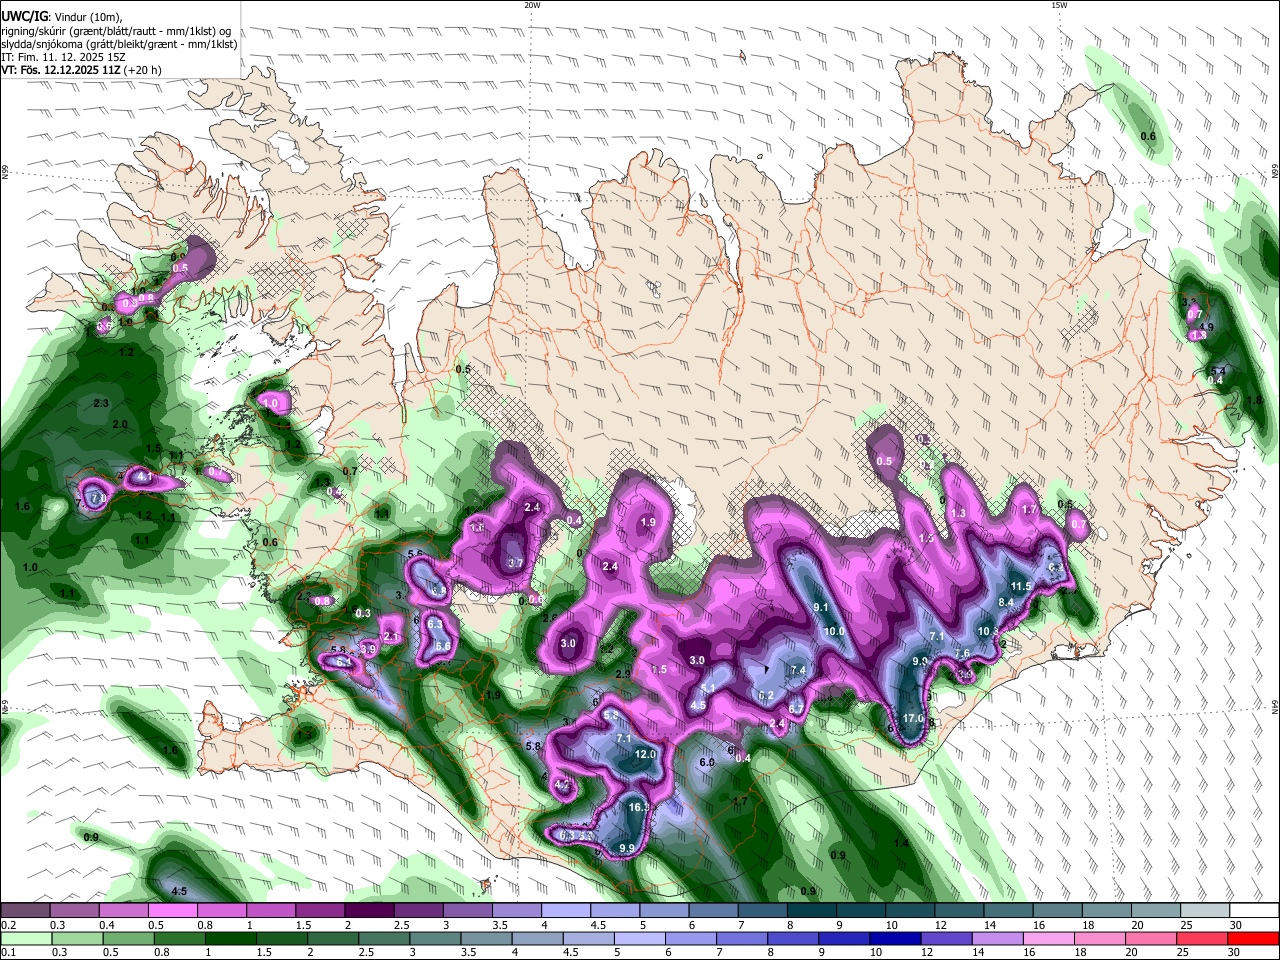The width and height of the screenshot is (1280, 960).
Task: Click the 10.0 precipitation value on the map
Action: click(833, 632)
